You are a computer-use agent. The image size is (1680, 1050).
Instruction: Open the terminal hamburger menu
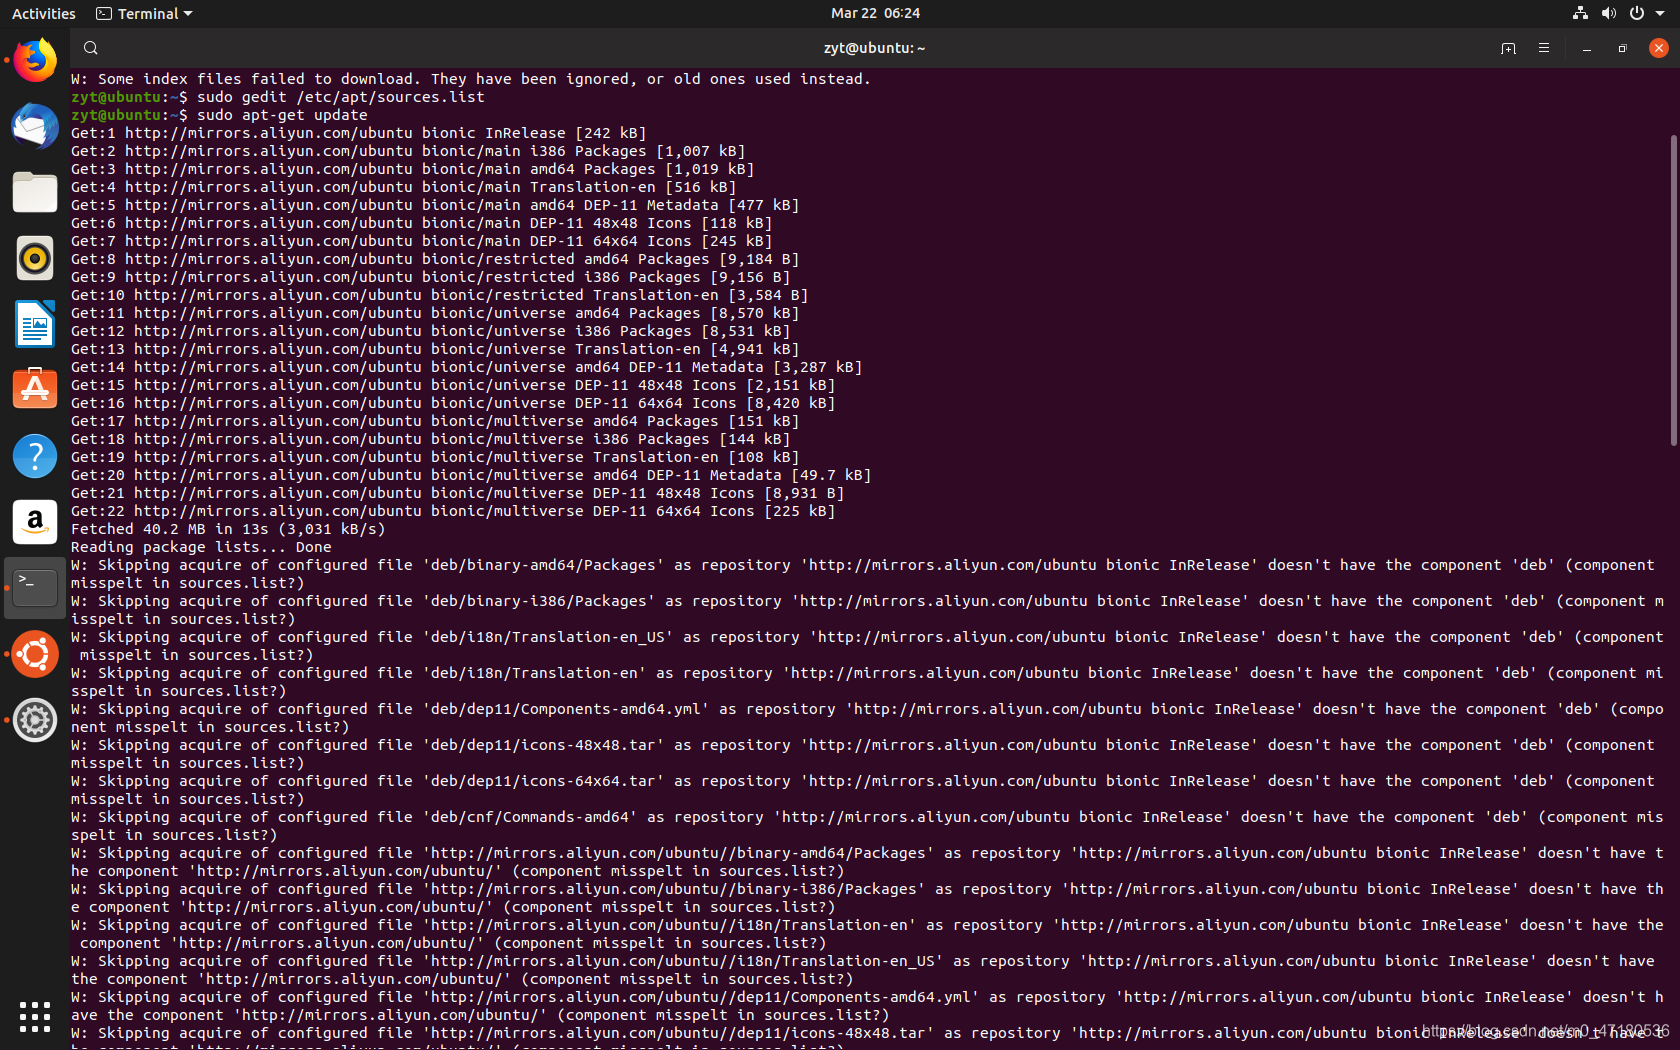coord(1544,48)
